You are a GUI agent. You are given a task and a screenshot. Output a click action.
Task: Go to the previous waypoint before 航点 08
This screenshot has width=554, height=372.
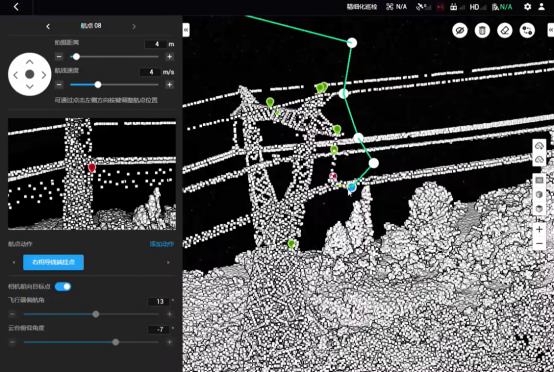[x=48, y=26]
